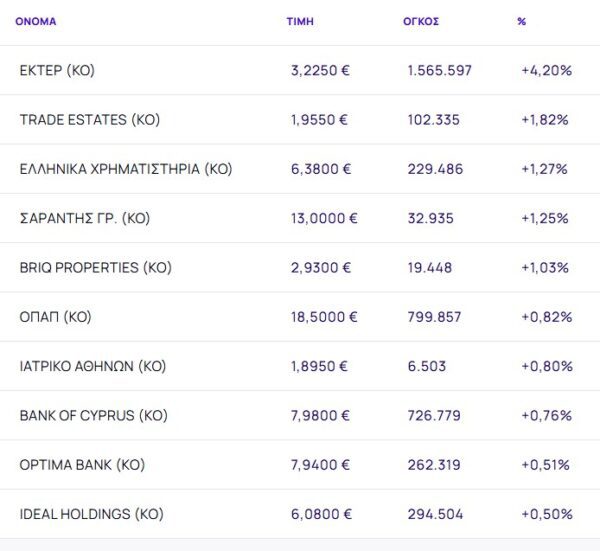Click the +0,50% change for IDEAL HOLDINGS
This screenshot has width=600, height=551.
[546, 514]
